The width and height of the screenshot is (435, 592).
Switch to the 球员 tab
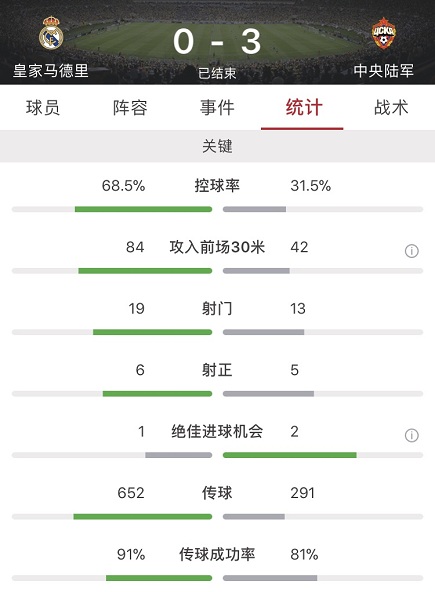coord(43,108)
